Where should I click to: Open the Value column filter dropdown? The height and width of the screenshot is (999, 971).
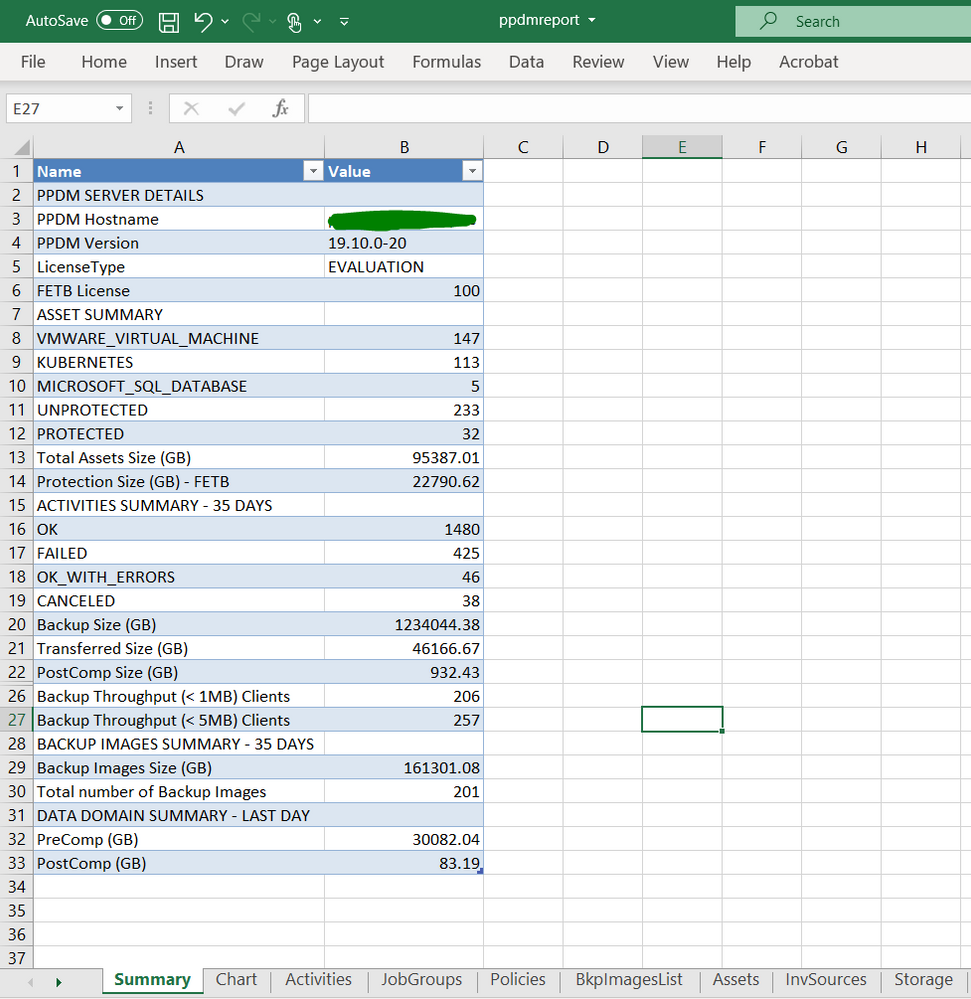[x=472, y=171]
